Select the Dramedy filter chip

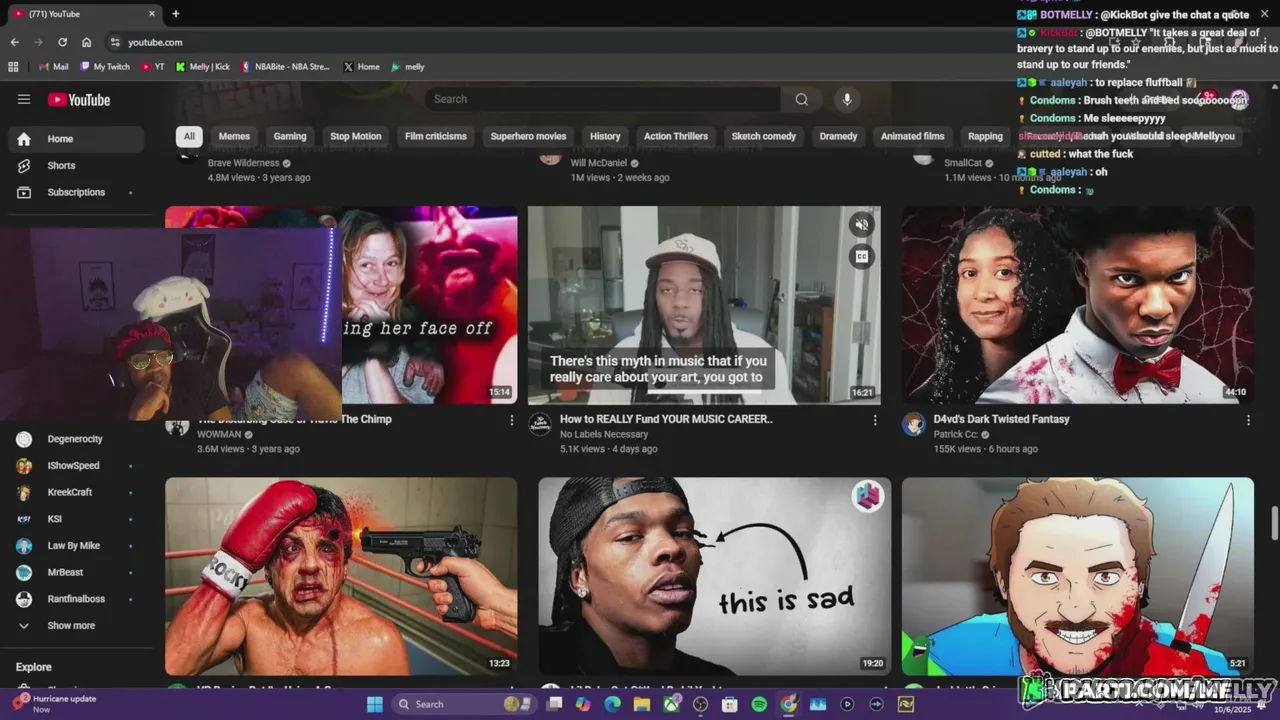coord(838,137)
